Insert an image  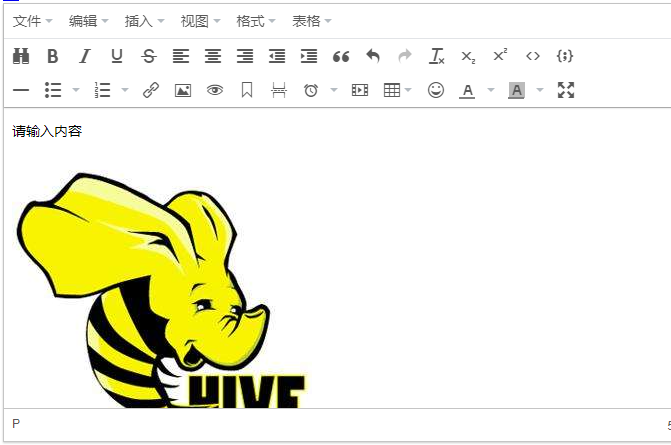point(183,90)
